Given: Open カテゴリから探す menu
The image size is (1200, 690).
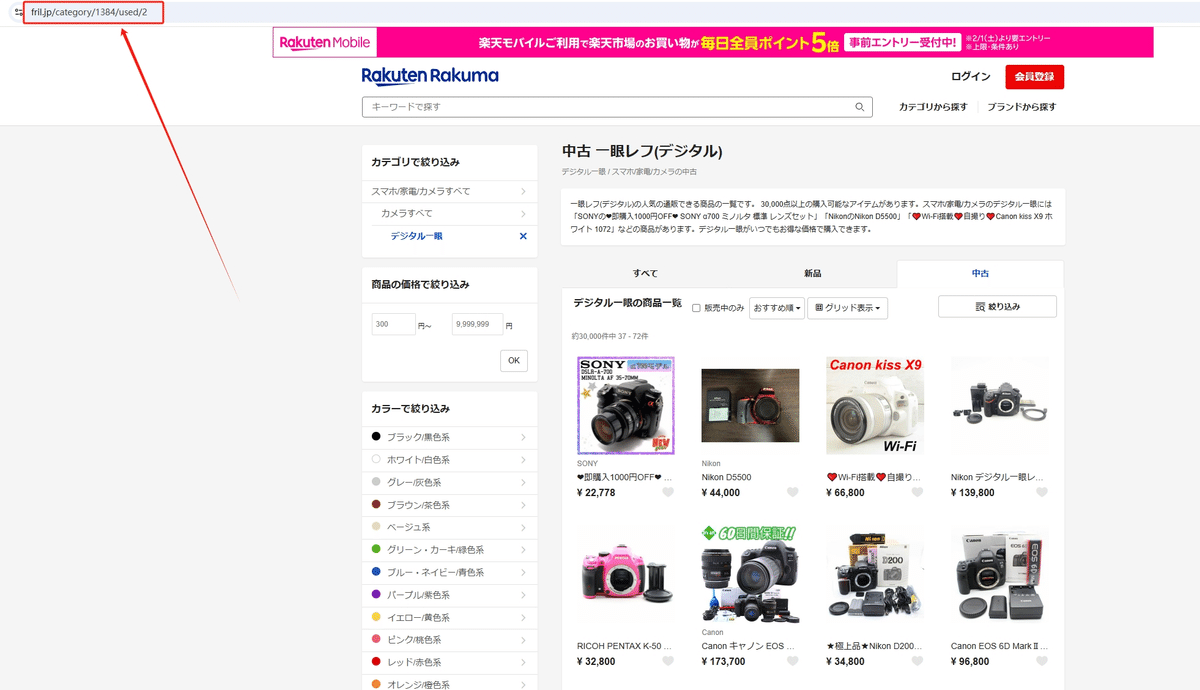Looking at the screenshot, I should click(933, 107).
